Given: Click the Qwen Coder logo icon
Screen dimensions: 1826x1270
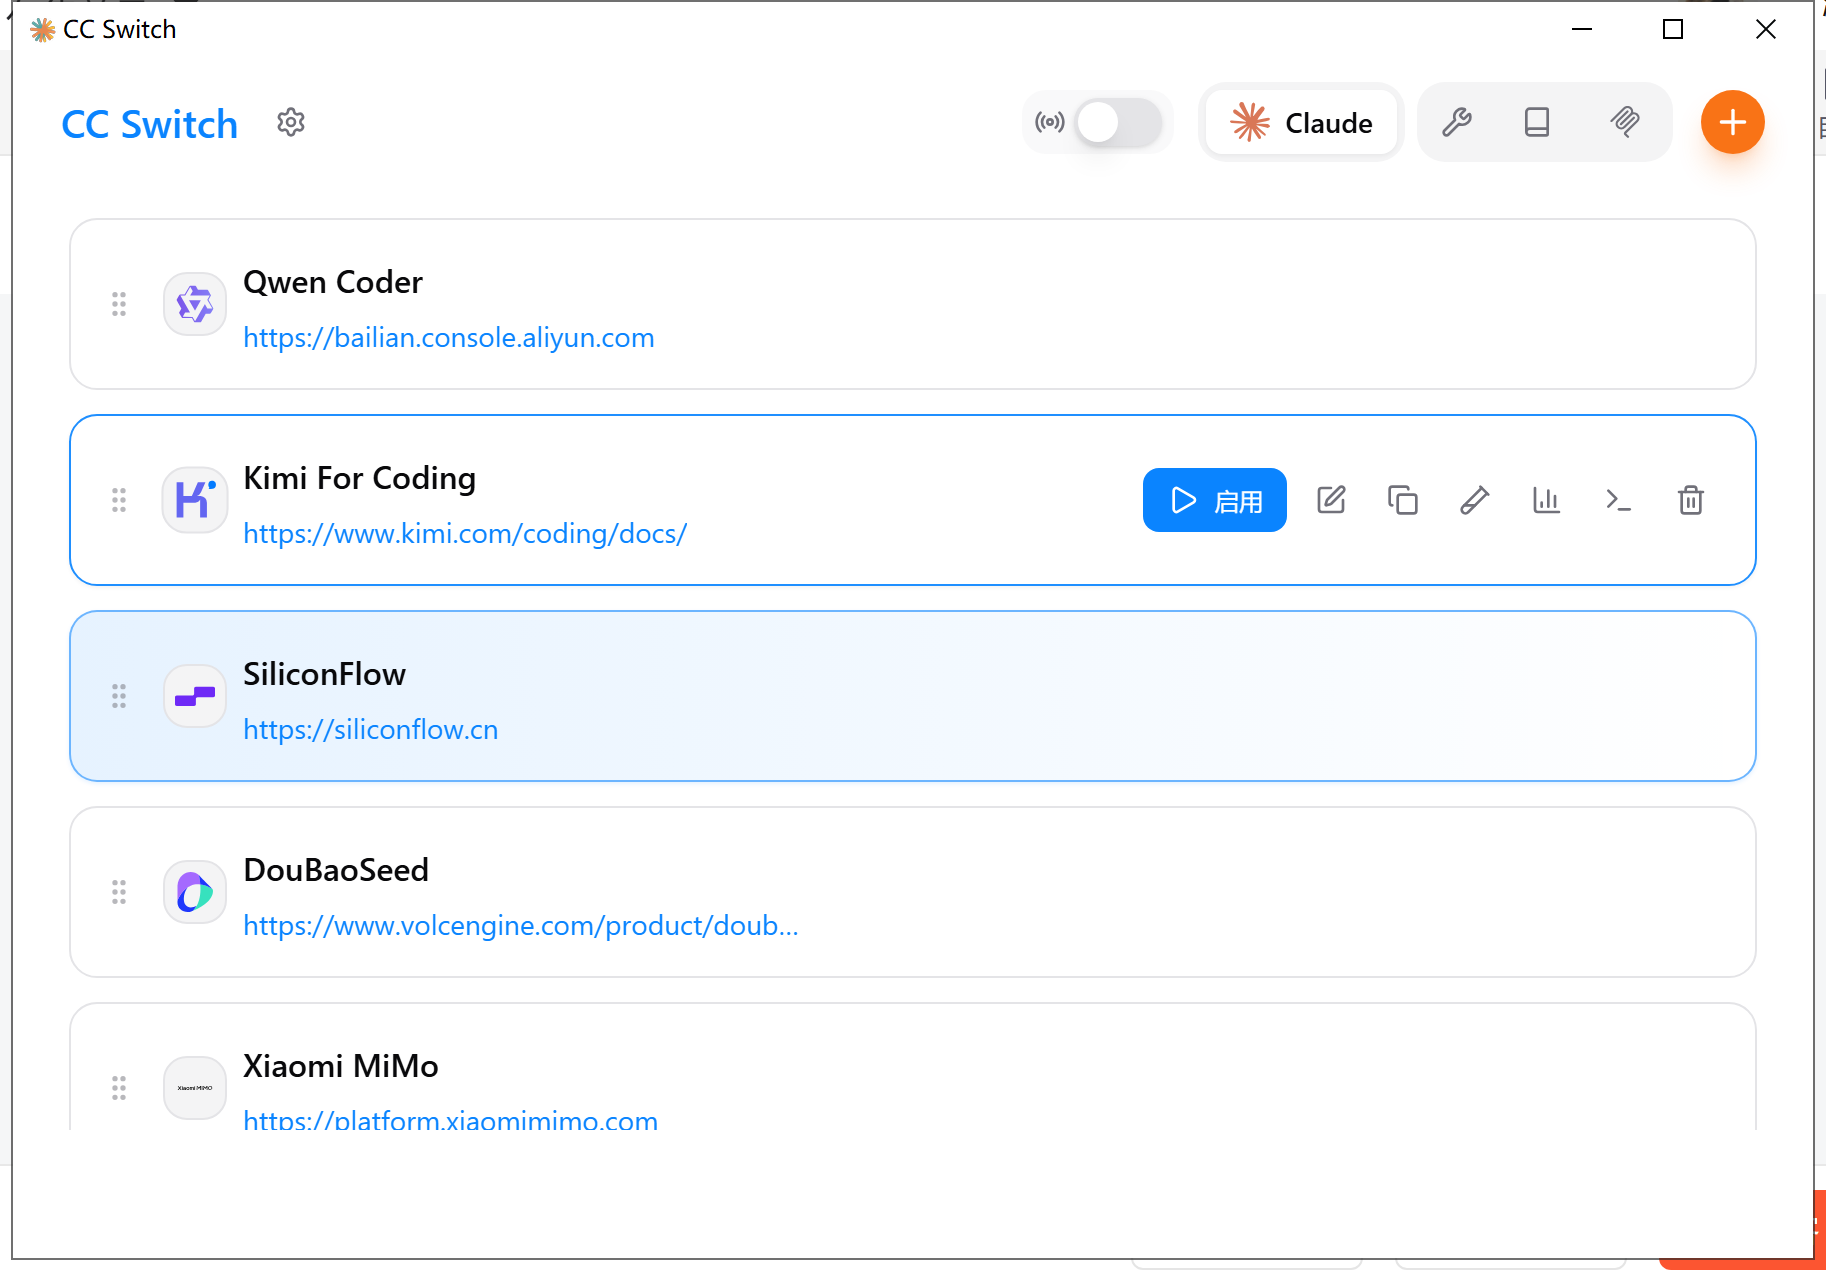Looking at the screenshot, I should coord(195,304).
